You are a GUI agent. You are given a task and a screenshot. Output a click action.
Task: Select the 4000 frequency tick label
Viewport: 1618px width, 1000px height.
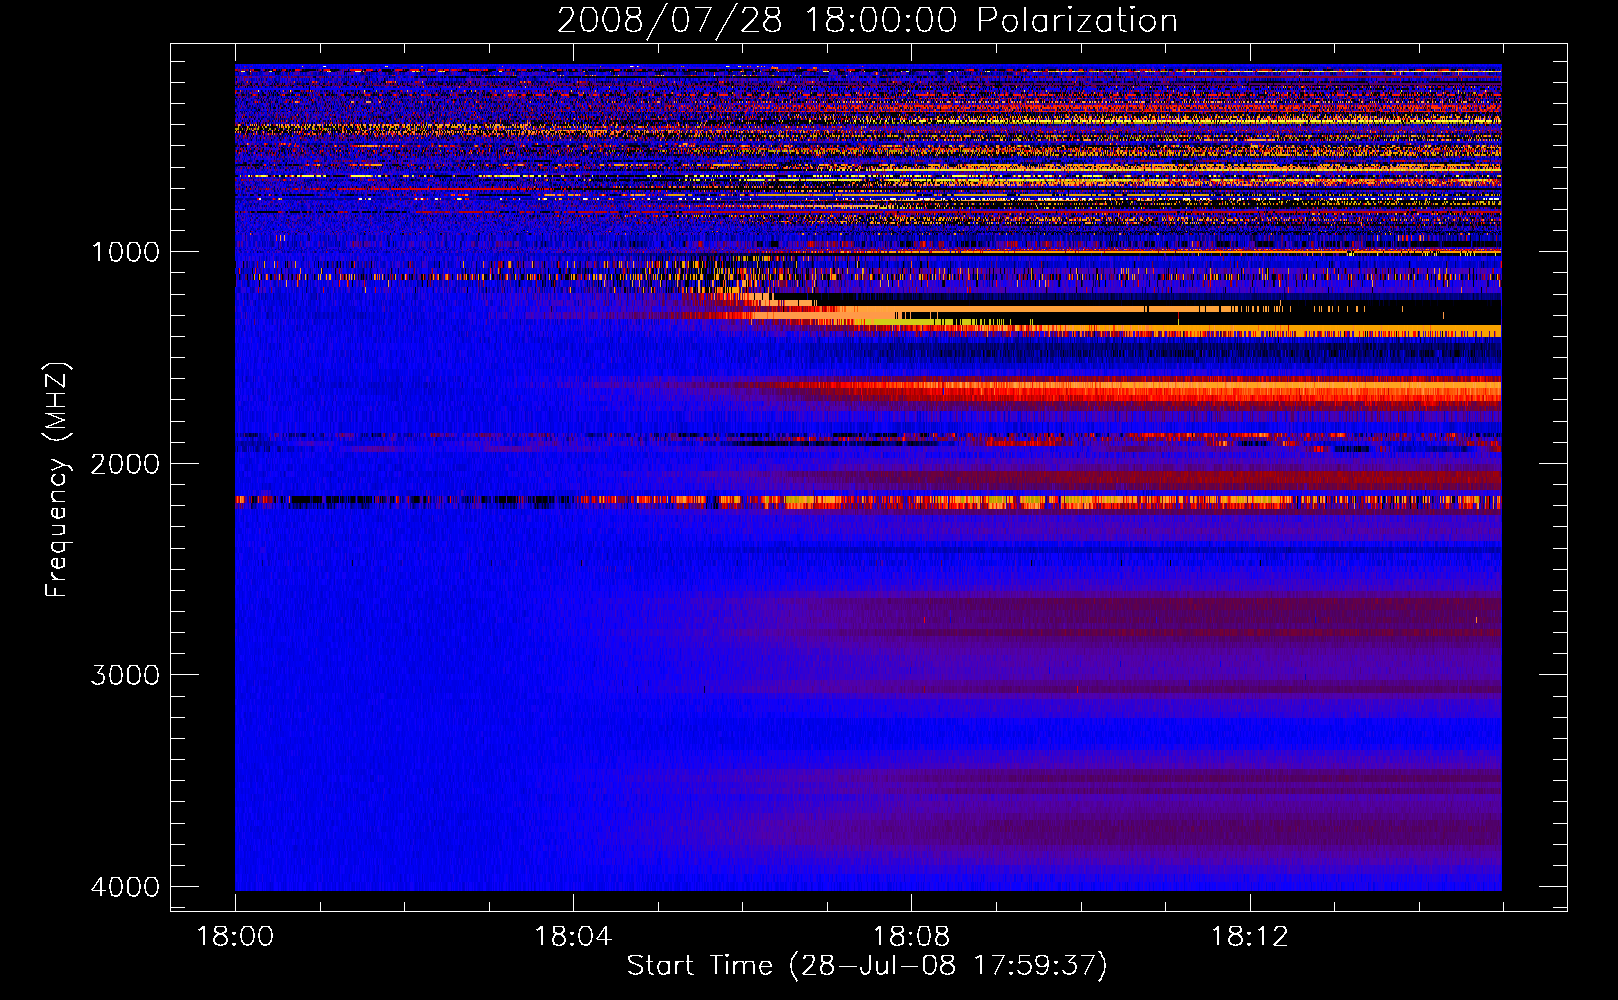(x=125, y=887)
